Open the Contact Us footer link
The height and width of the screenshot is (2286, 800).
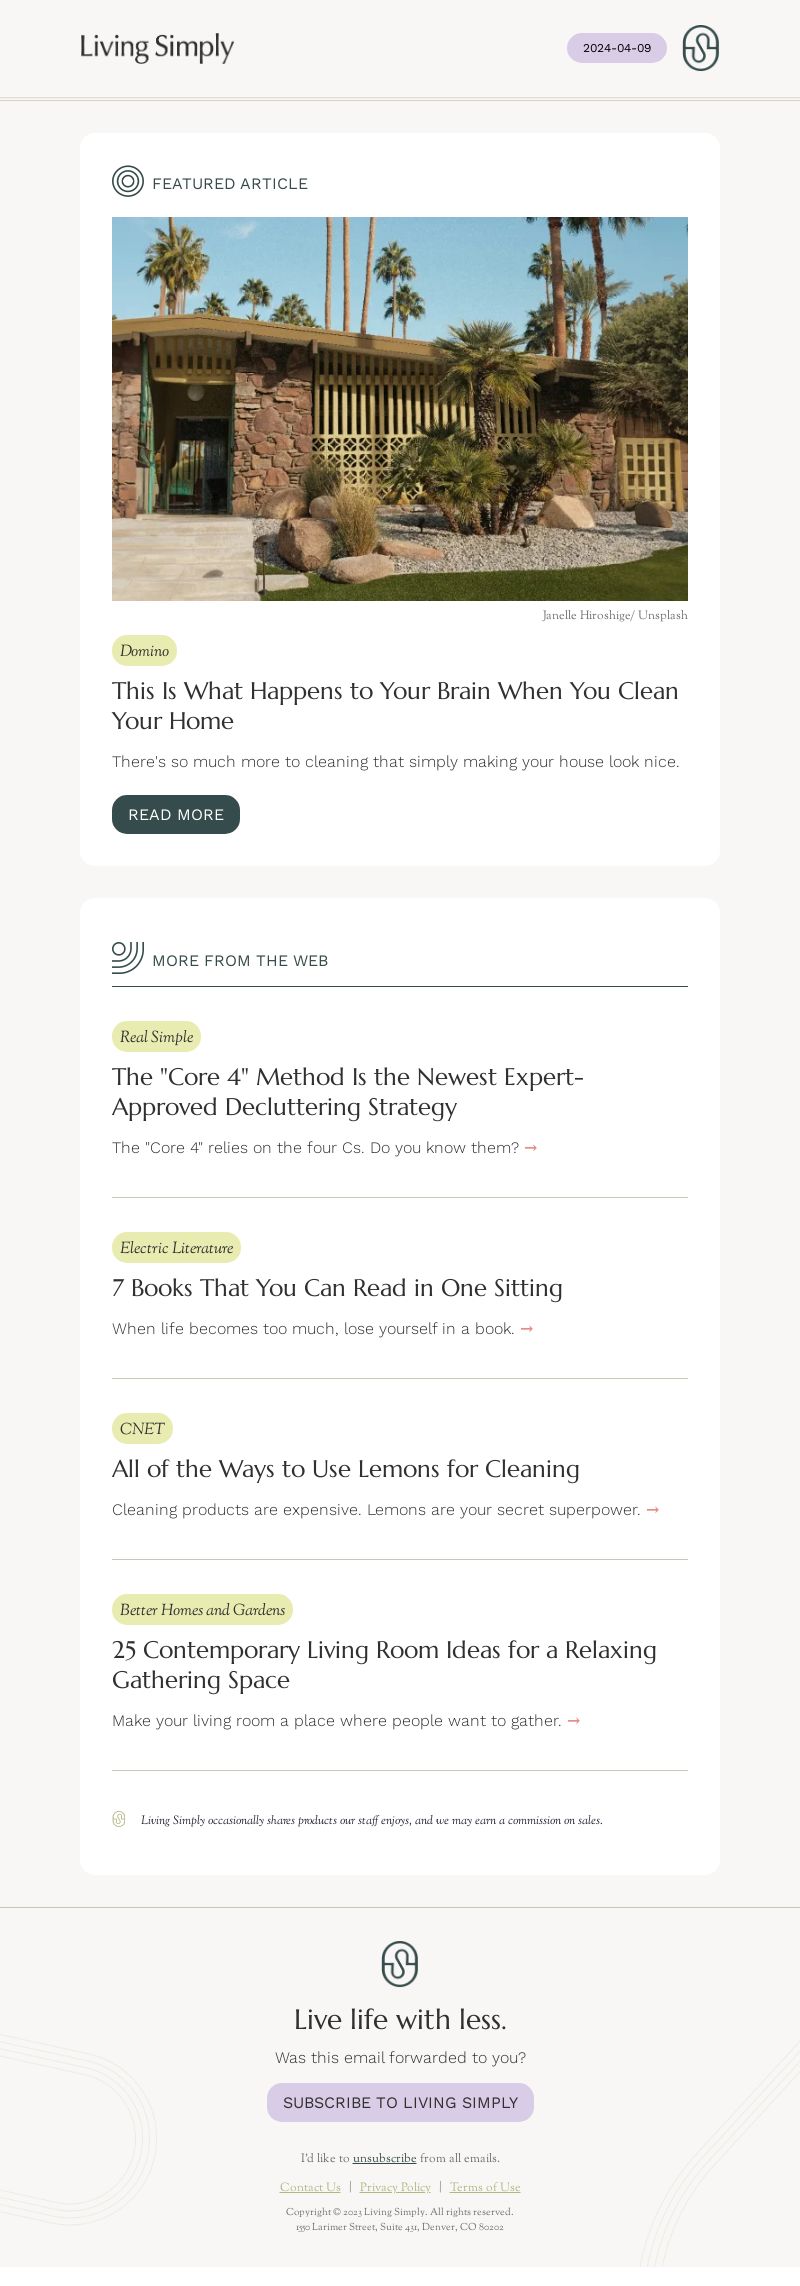coord(310,2187)
